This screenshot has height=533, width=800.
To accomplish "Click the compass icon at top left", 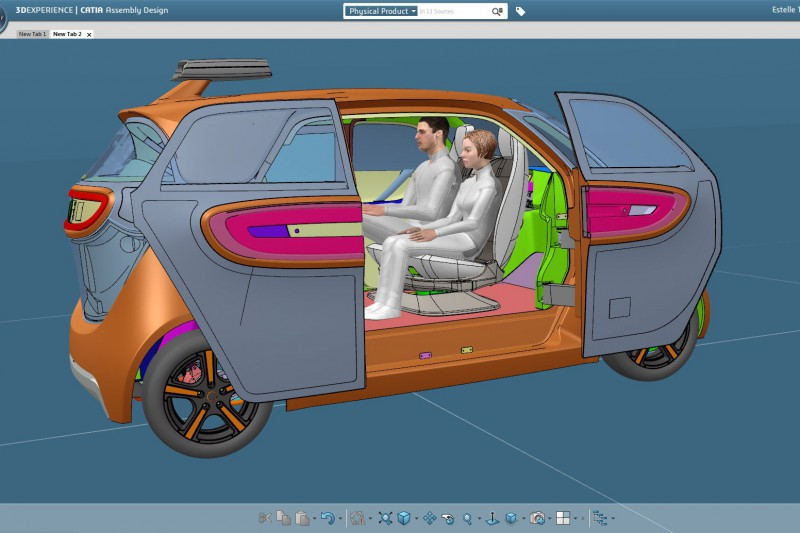I will tap(3, 18).
